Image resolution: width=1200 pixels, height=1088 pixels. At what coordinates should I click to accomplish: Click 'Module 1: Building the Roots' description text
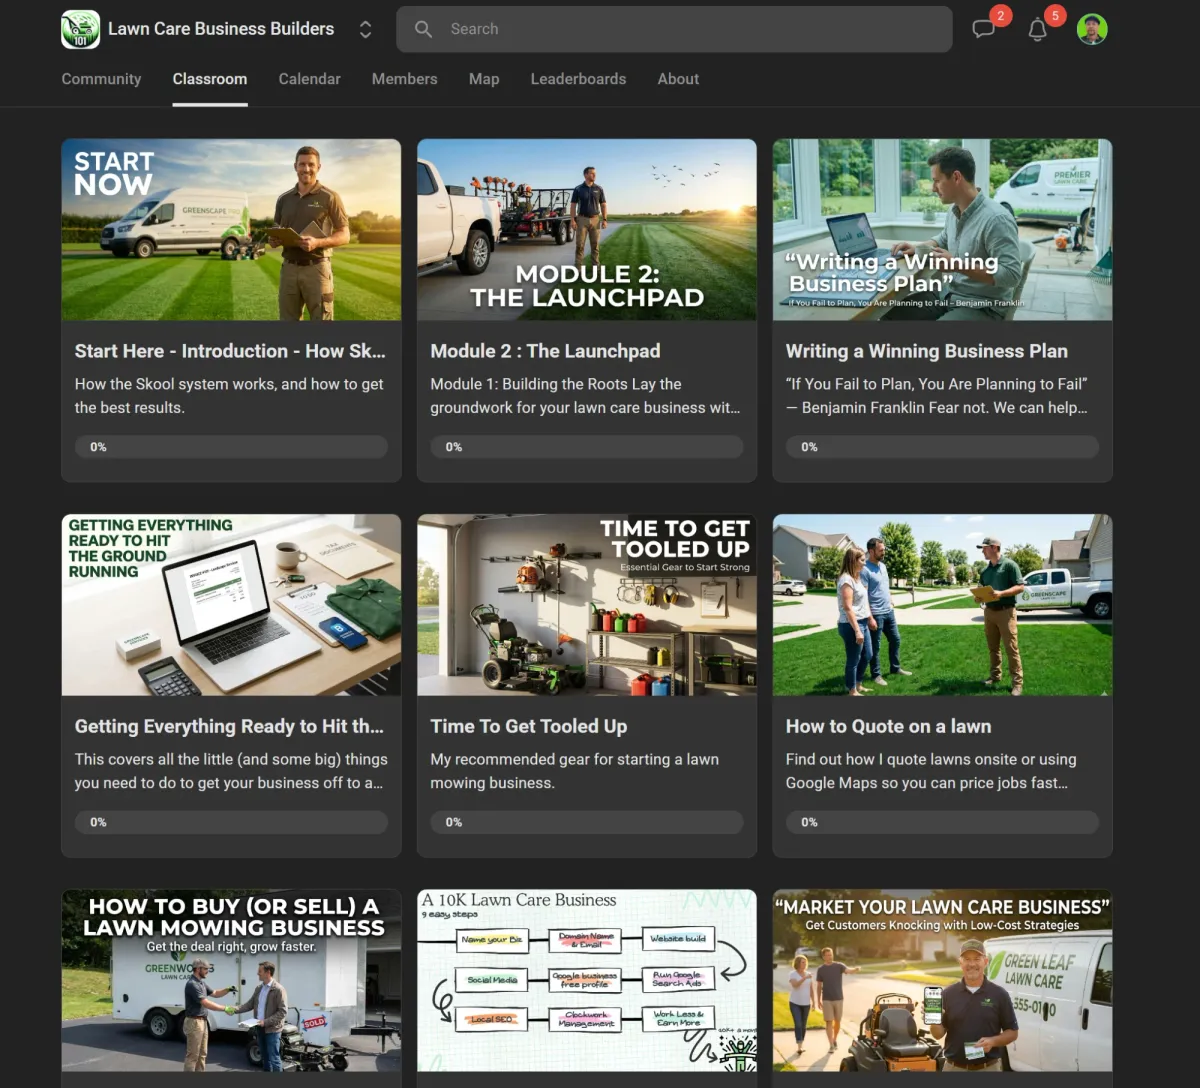point(585,396)
